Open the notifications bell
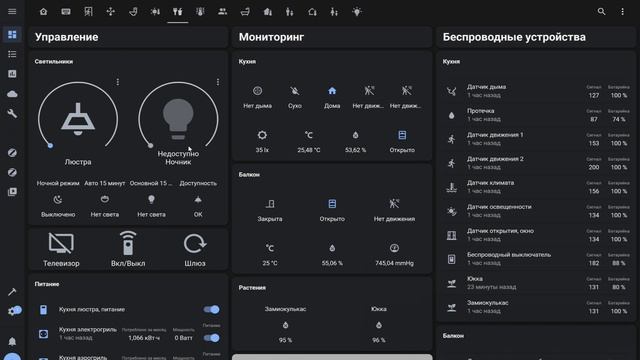The image size is (640, 360). point(12,341)
